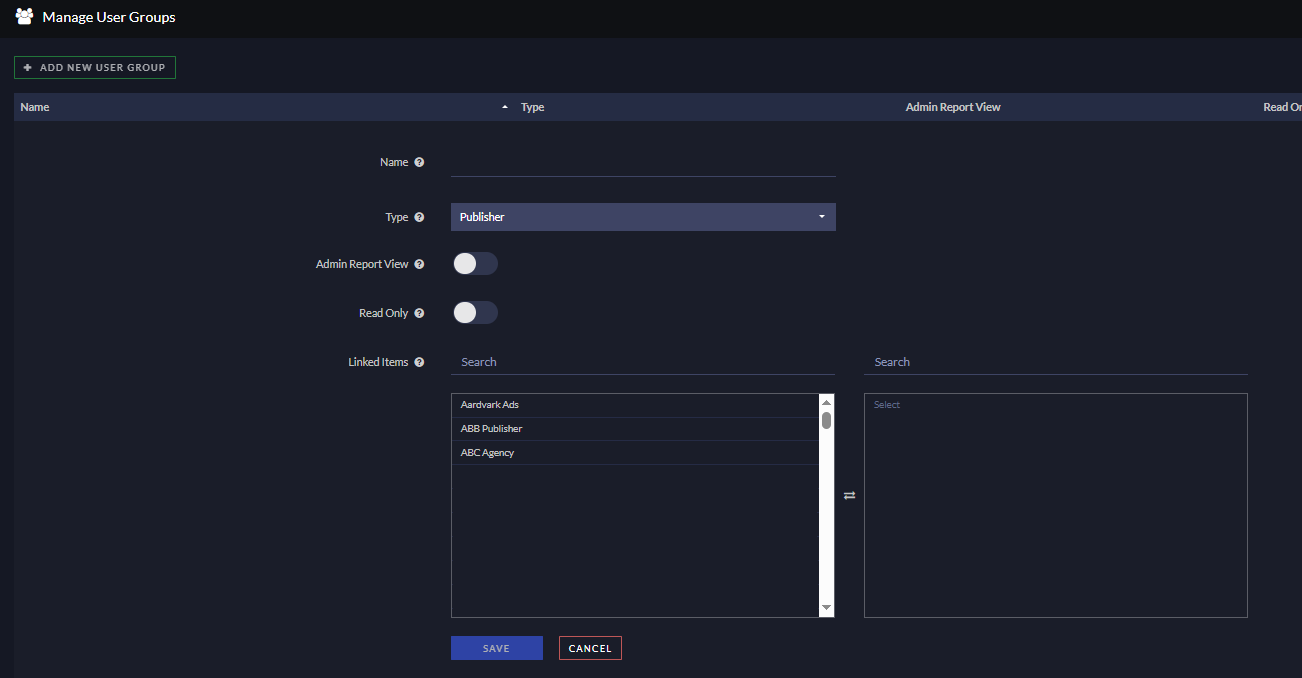1302x678 pixels.
Task: Click the help icon next to Linked Items
Action: pos(419,362)
